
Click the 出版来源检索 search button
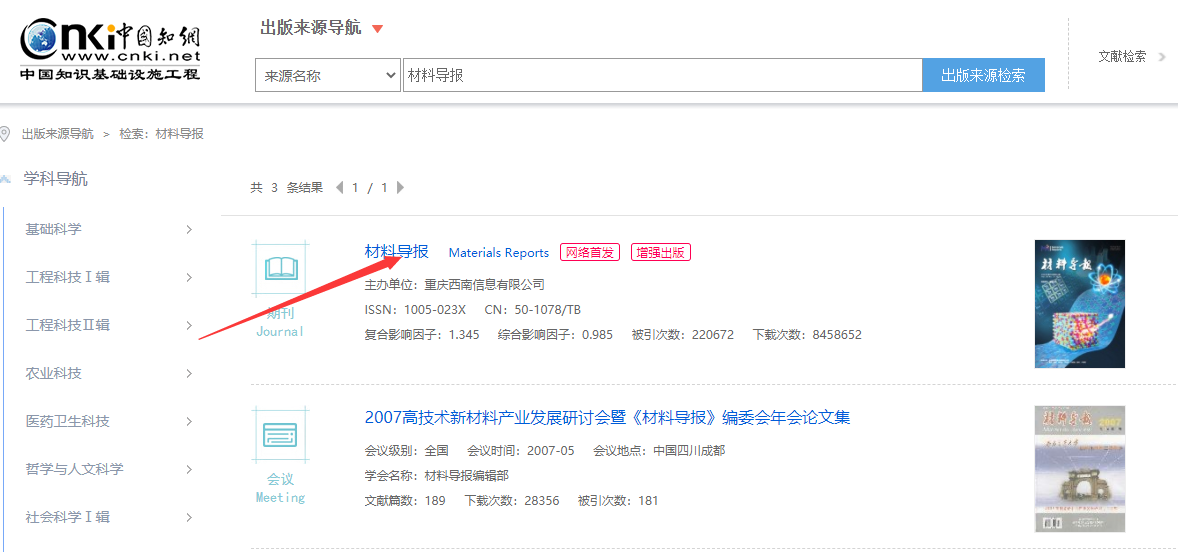(x=983, y=75)
